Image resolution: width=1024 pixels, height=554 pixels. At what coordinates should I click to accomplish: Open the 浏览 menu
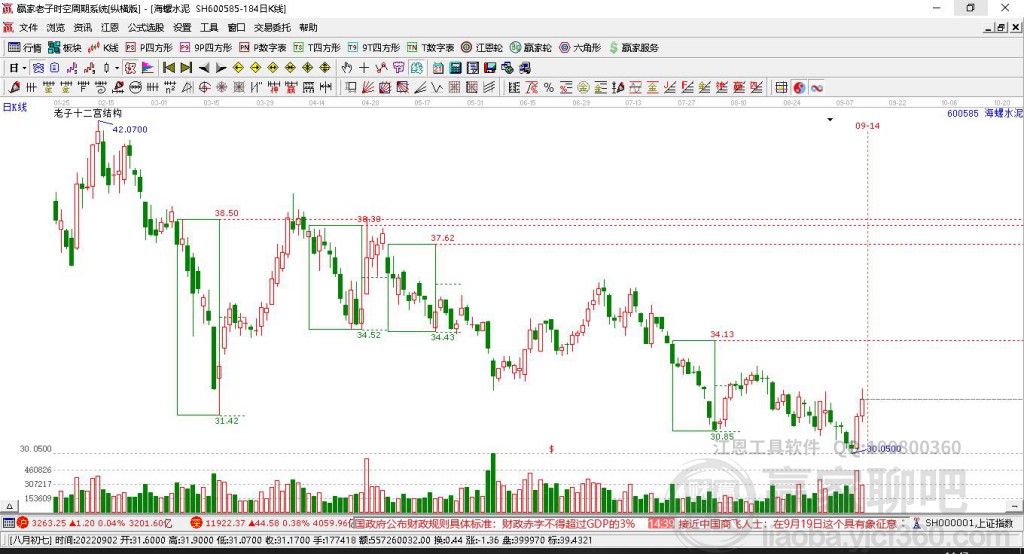pos(56,27)
